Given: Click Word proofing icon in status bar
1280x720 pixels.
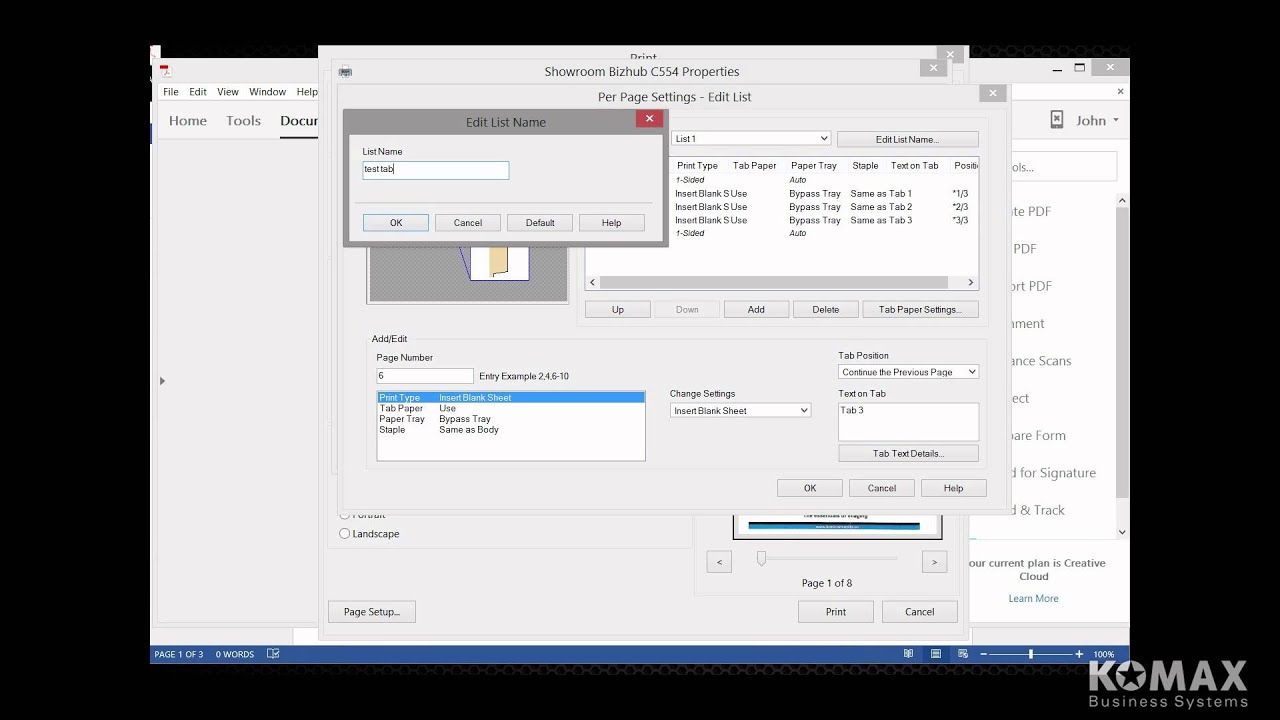Looking at the screenshot, I should pyautogui.click(x=273, y=654).
